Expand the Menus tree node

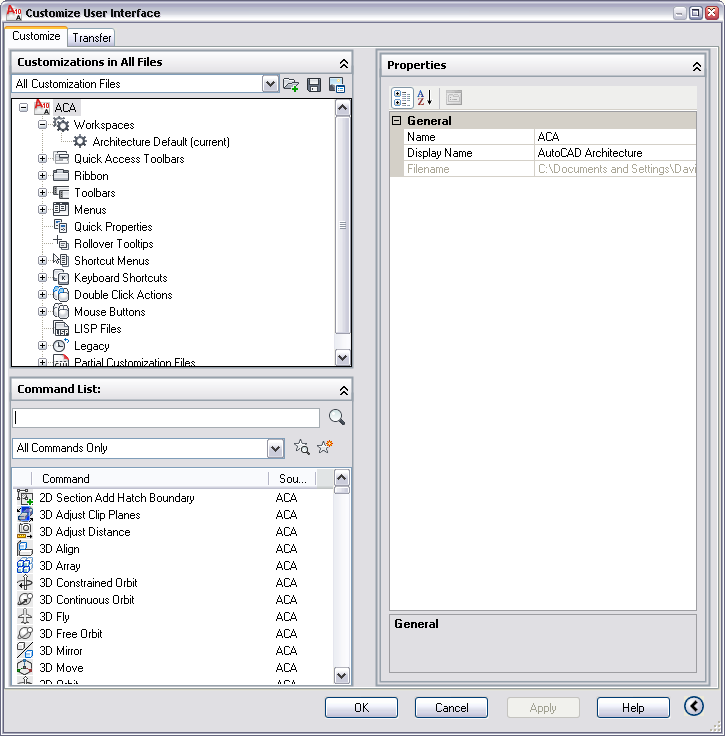pyautogui.click(x=42, y=209)
